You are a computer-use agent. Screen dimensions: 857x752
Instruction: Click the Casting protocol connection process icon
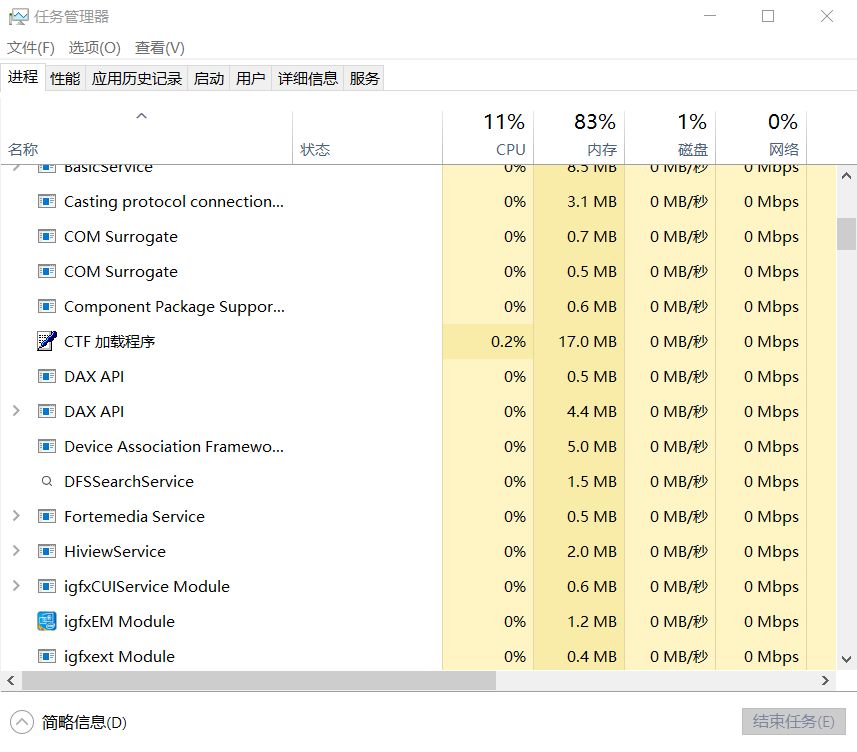click(x=46, y=202)
